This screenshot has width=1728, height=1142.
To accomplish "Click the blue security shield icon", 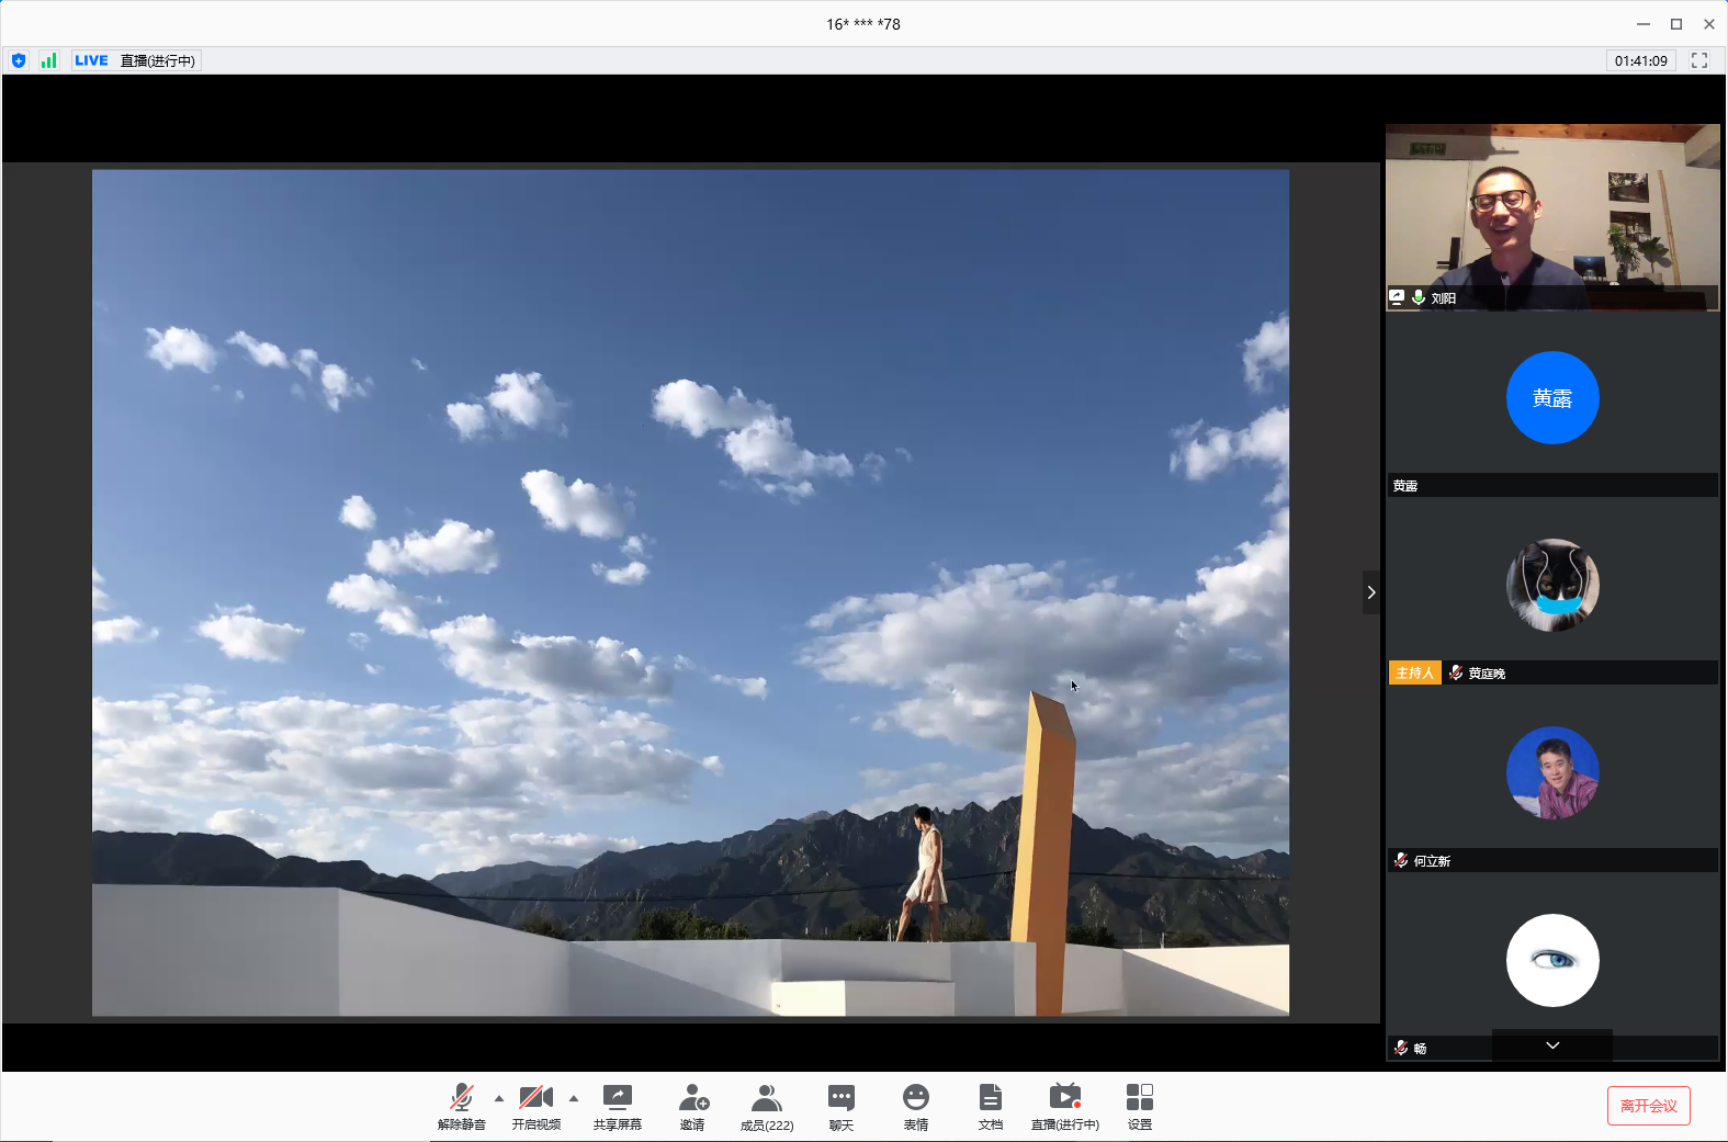I will coord(19,61).
